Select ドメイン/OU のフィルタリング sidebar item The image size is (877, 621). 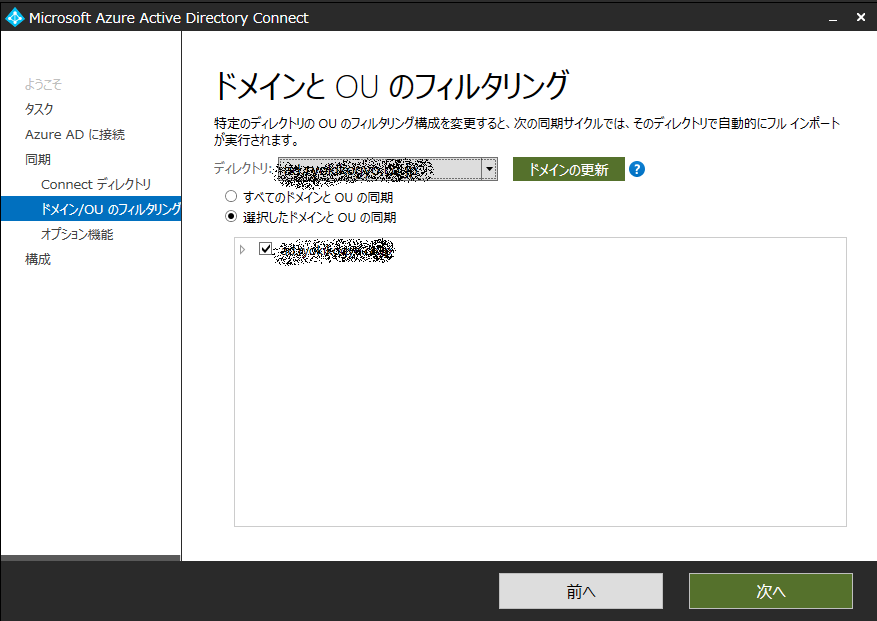[x=91, y=209]
